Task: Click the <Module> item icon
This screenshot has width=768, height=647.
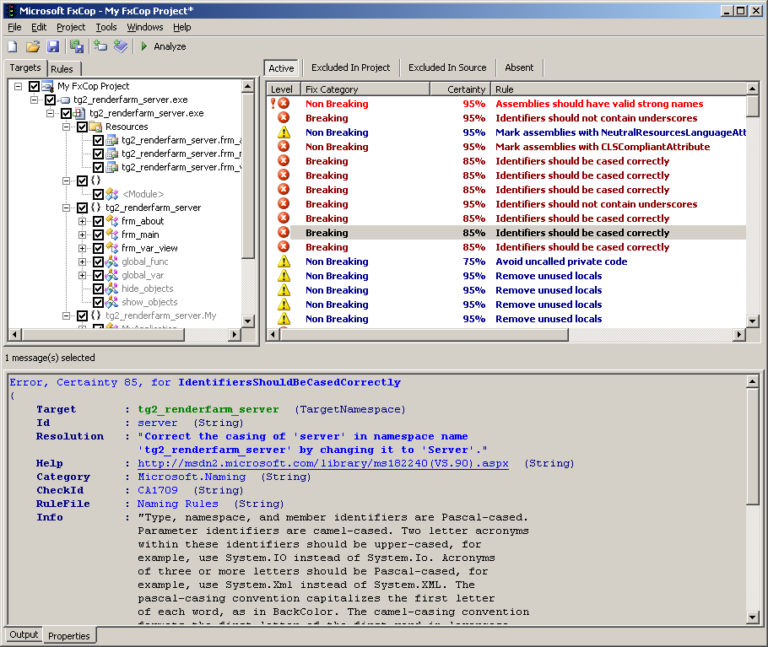Action: pos(112,194)
